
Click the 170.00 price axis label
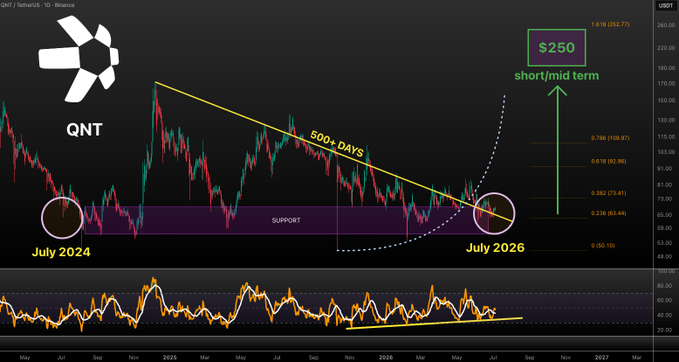pyautogui.click(x=666, y=83)
